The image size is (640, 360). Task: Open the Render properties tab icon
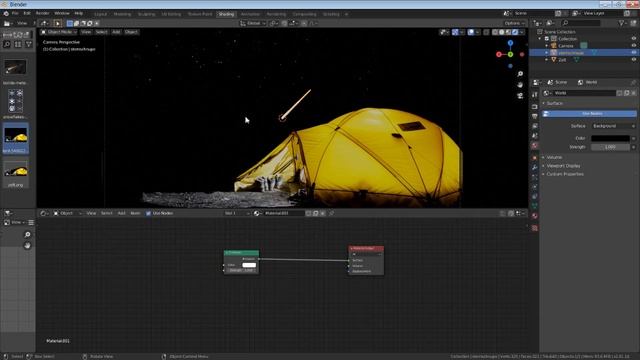(x=535, y=107)
